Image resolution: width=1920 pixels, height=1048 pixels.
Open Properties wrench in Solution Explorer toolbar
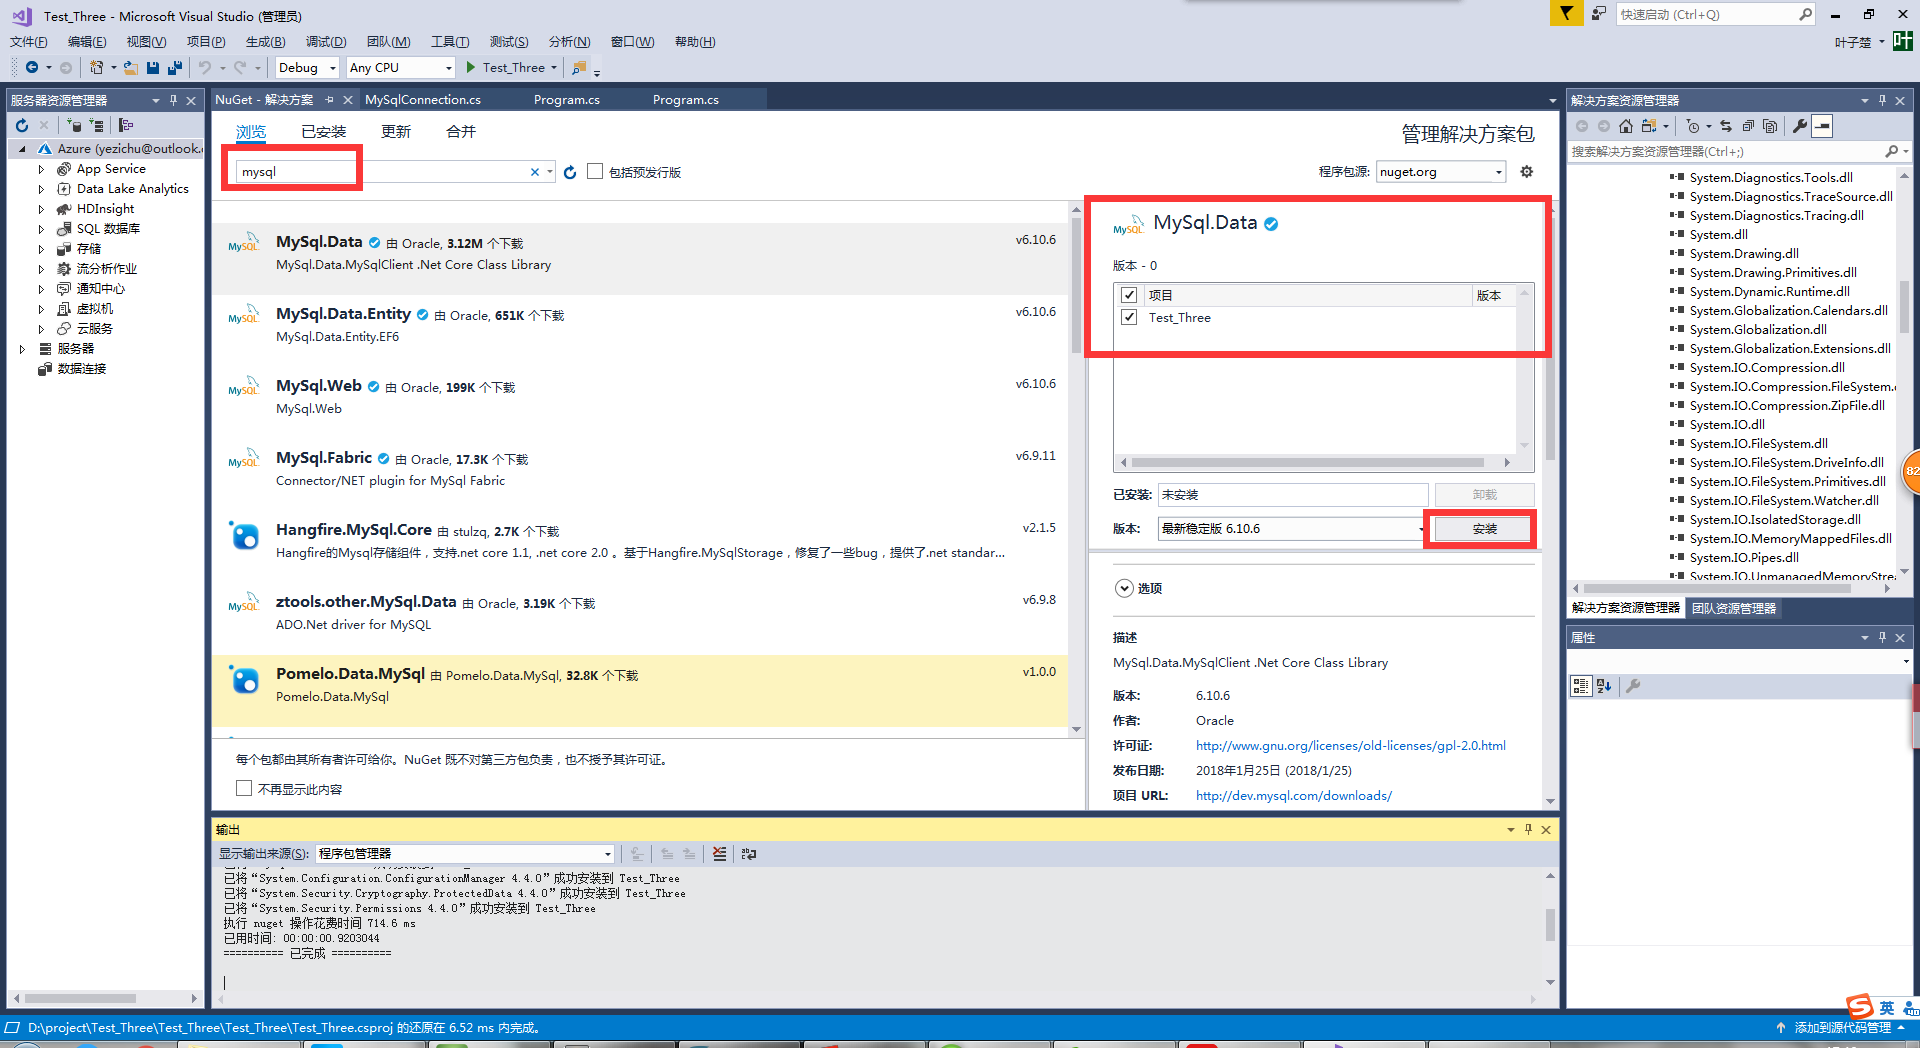1800,126
